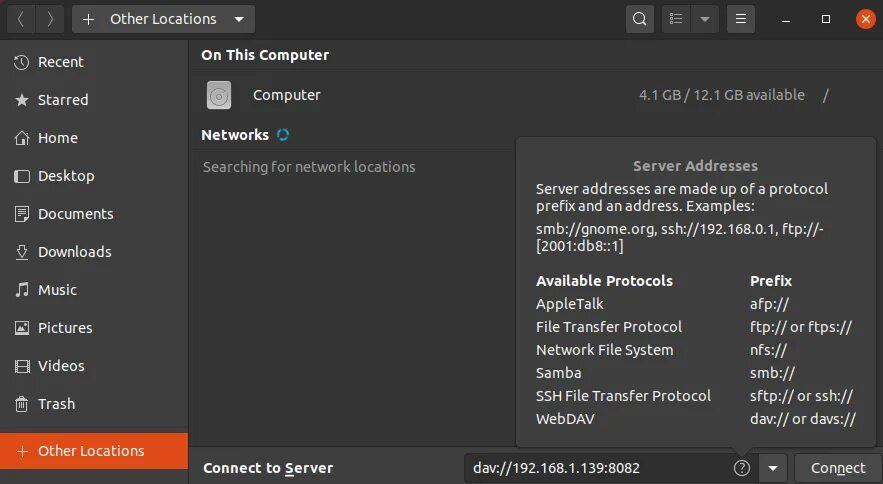Open recent servers dropdown arrow

tap(773, 468)
